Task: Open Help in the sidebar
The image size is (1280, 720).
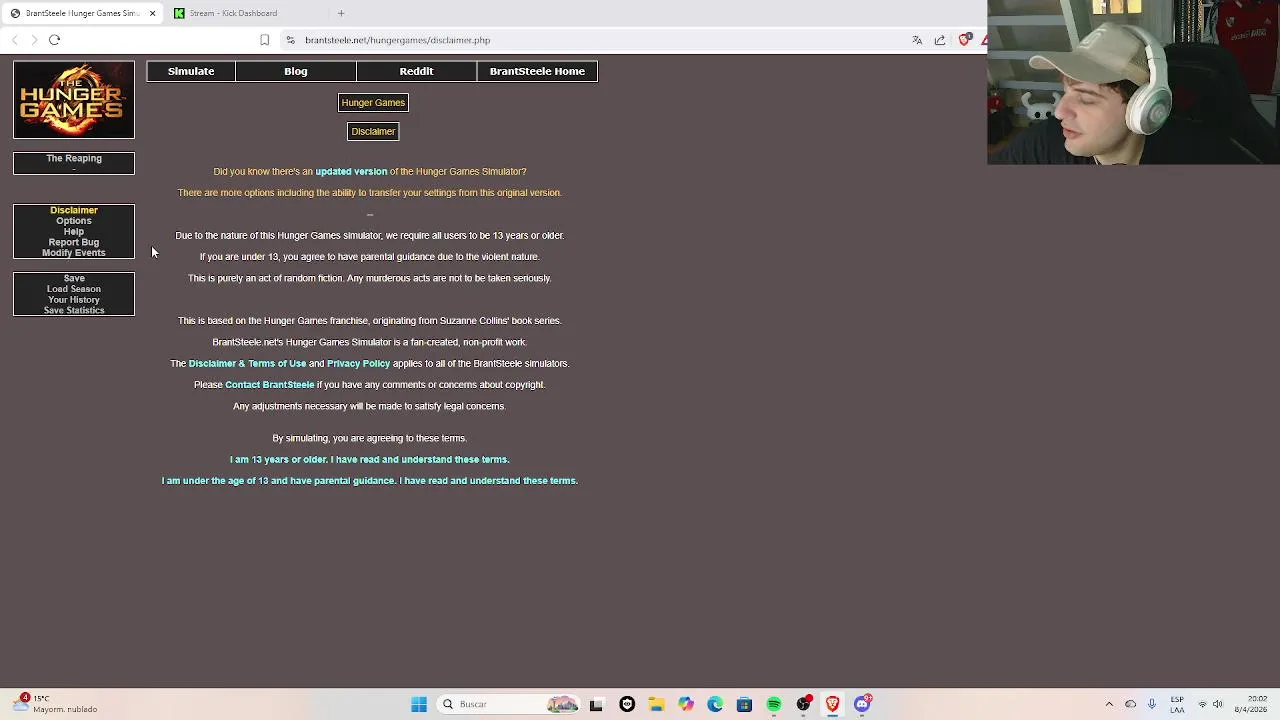Action: click(x=74, y=231)
